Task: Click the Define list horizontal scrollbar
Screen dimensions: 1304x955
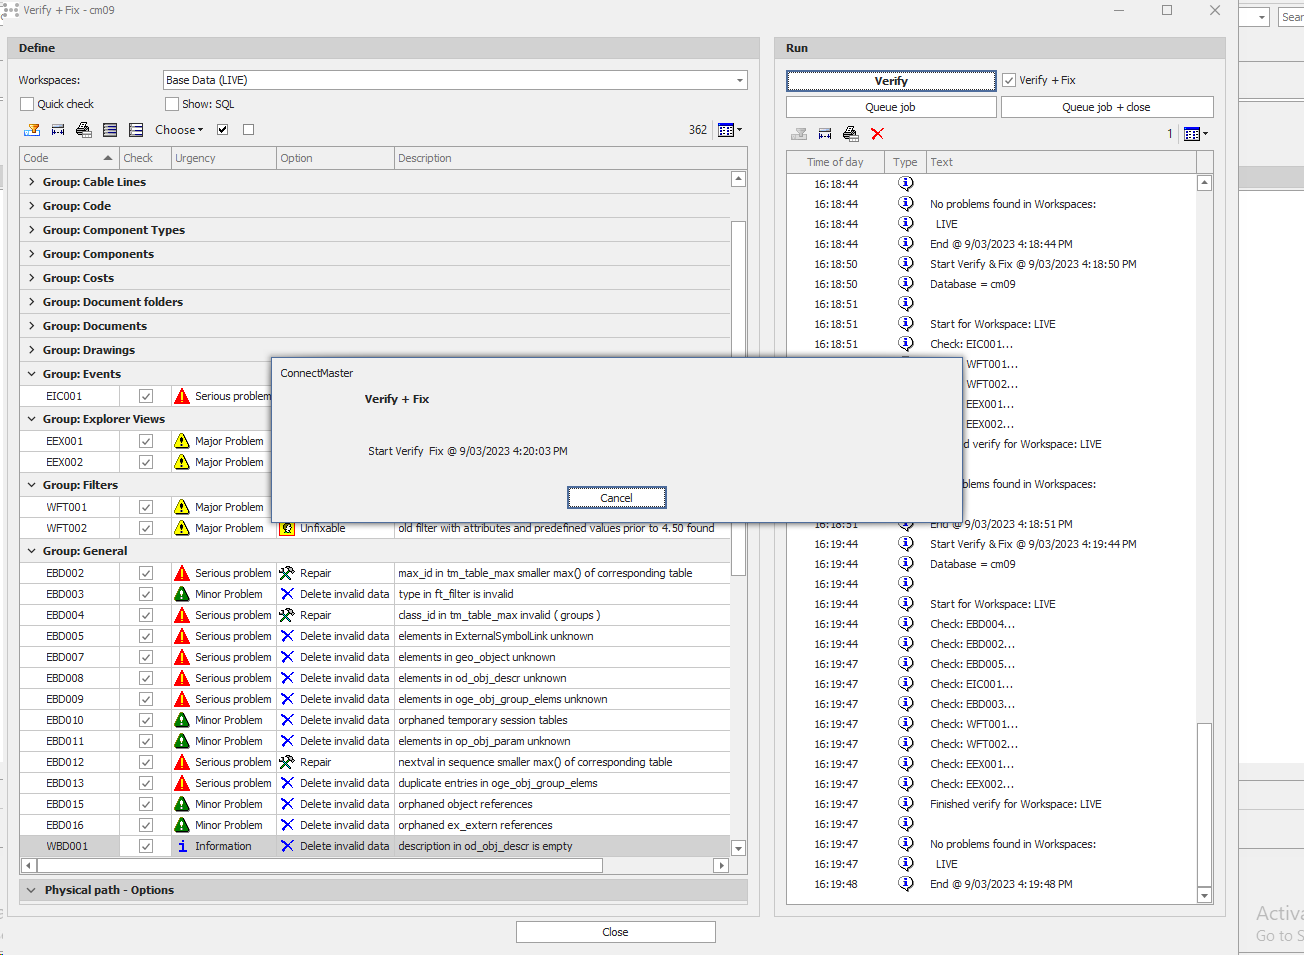Action: coord(320,866)
